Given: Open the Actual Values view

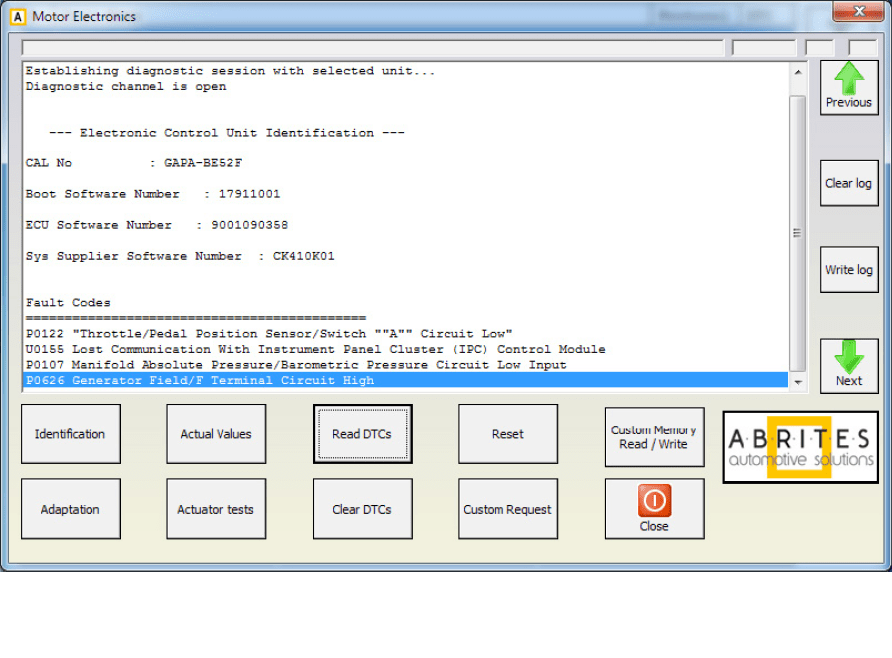Looking at the screenshot, I should point(216,434).
